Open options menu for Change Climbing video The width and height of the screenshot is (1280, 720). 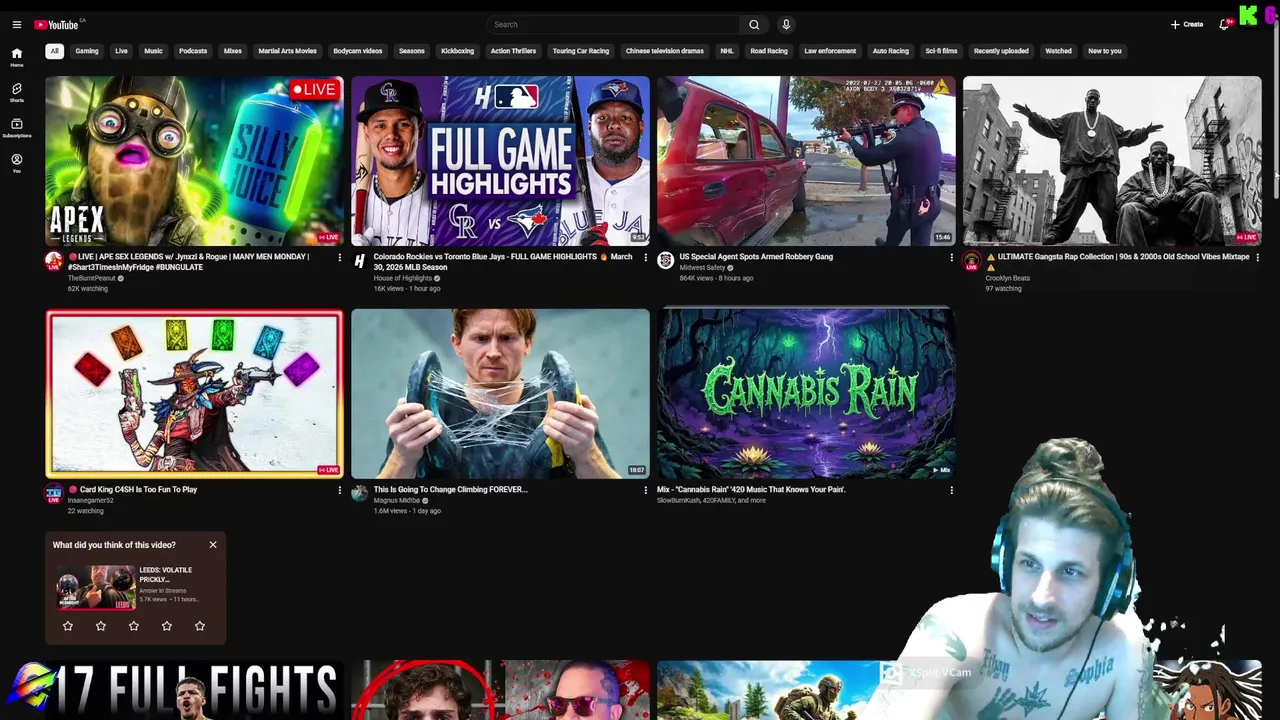(645, 490)
